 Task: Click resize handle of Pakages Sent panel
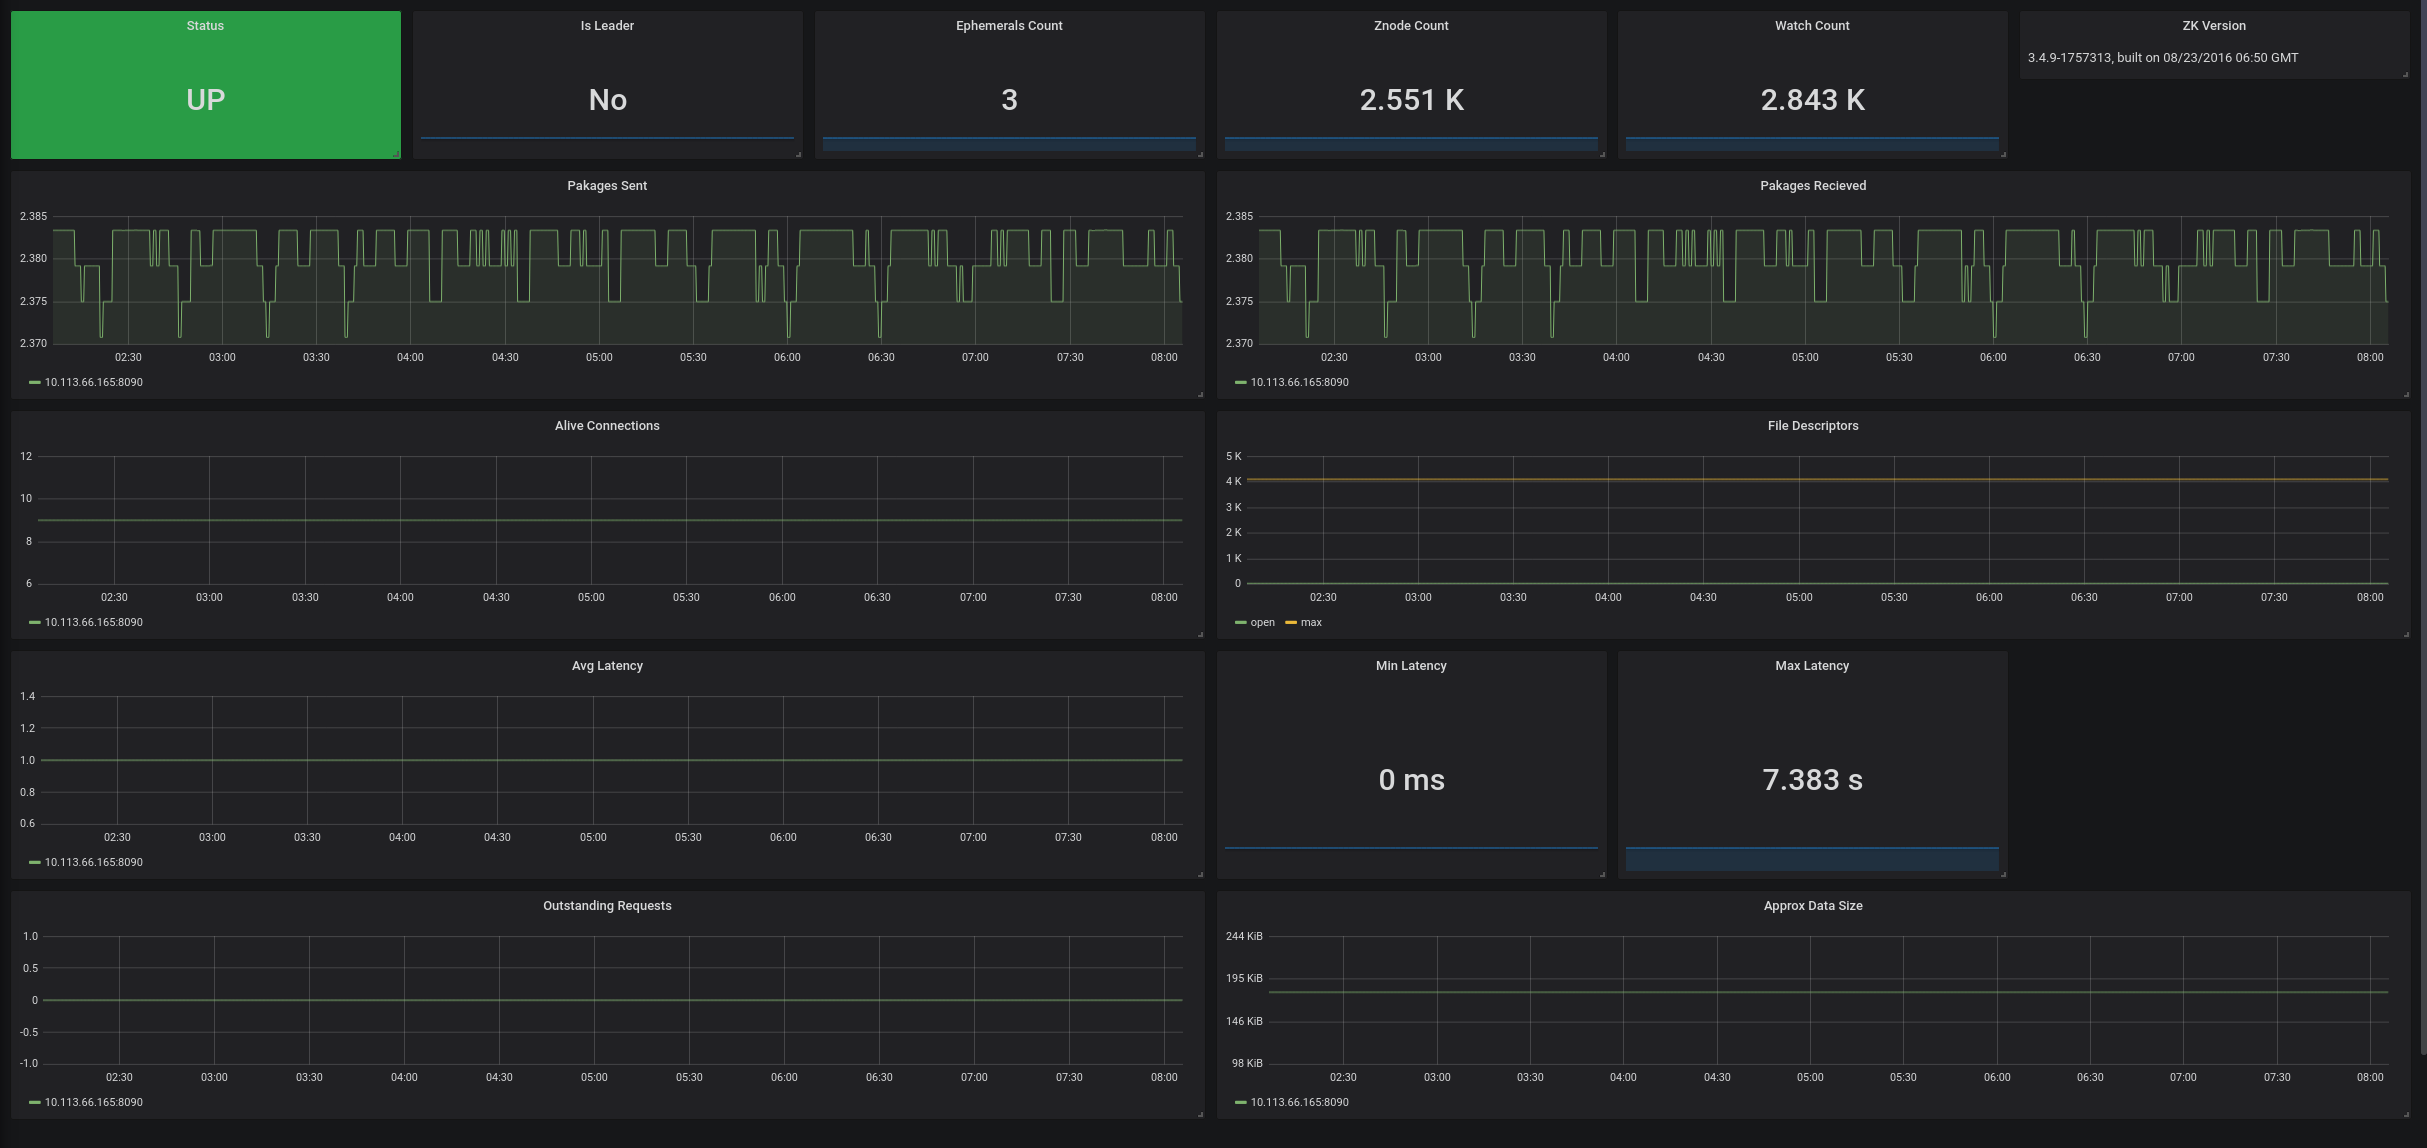[1200, 394]
